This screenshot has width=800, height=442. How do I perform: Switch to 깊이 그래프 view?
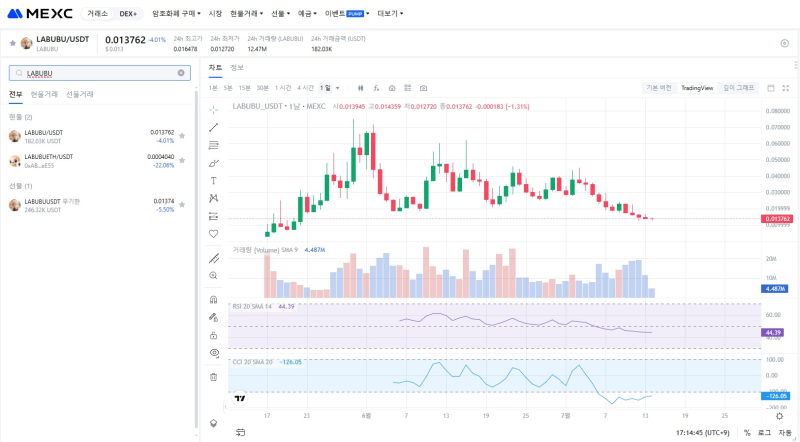tap(738, 88)
